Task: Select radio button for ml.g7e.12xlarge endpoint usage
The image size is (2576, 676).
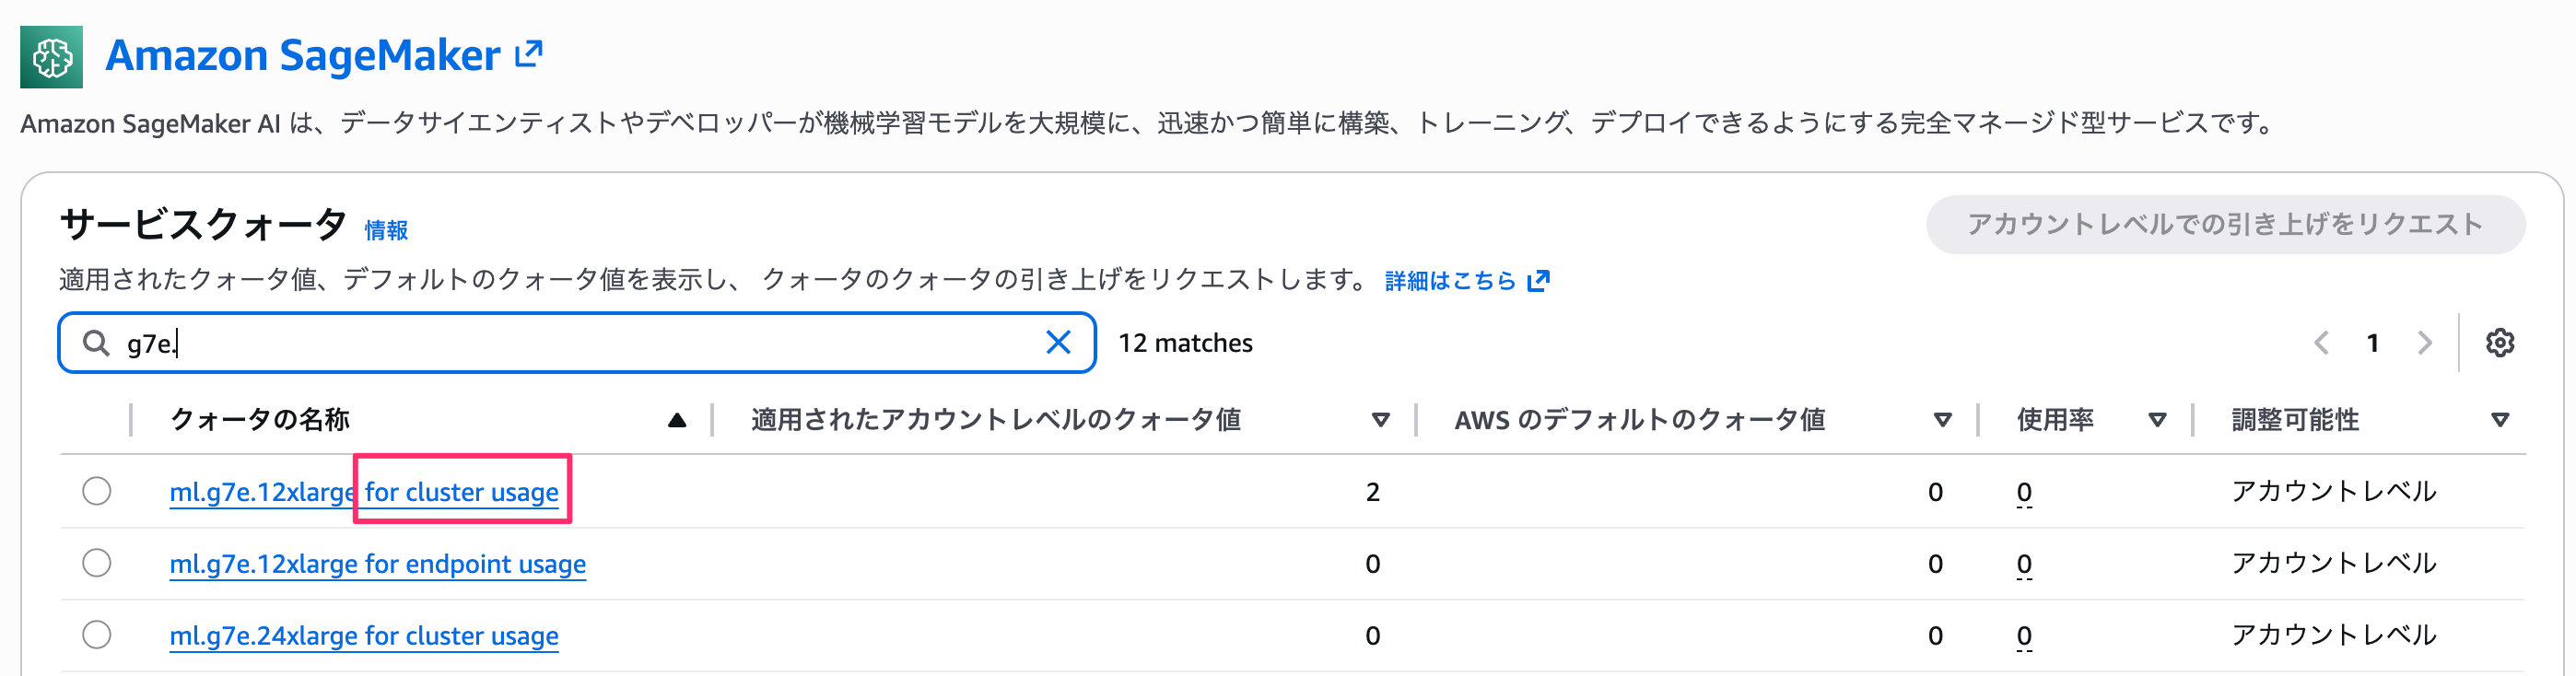Action: [96, 563]
